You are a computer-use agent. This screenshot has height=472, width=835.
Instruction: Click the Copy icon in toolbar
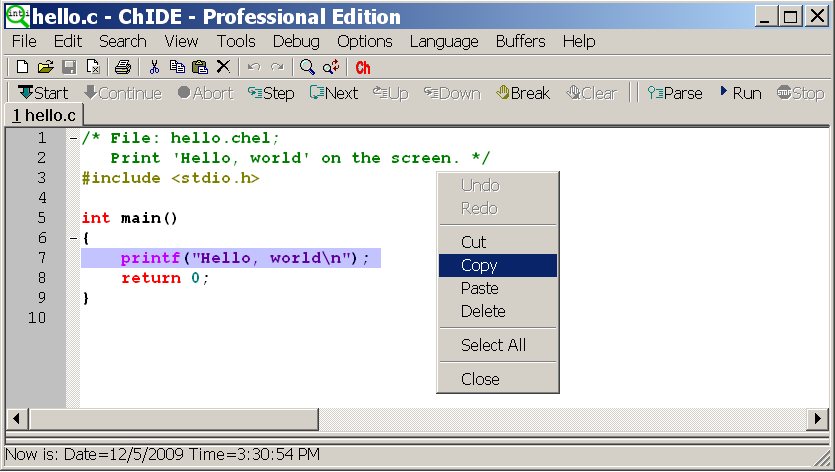[x=177, y=67]
